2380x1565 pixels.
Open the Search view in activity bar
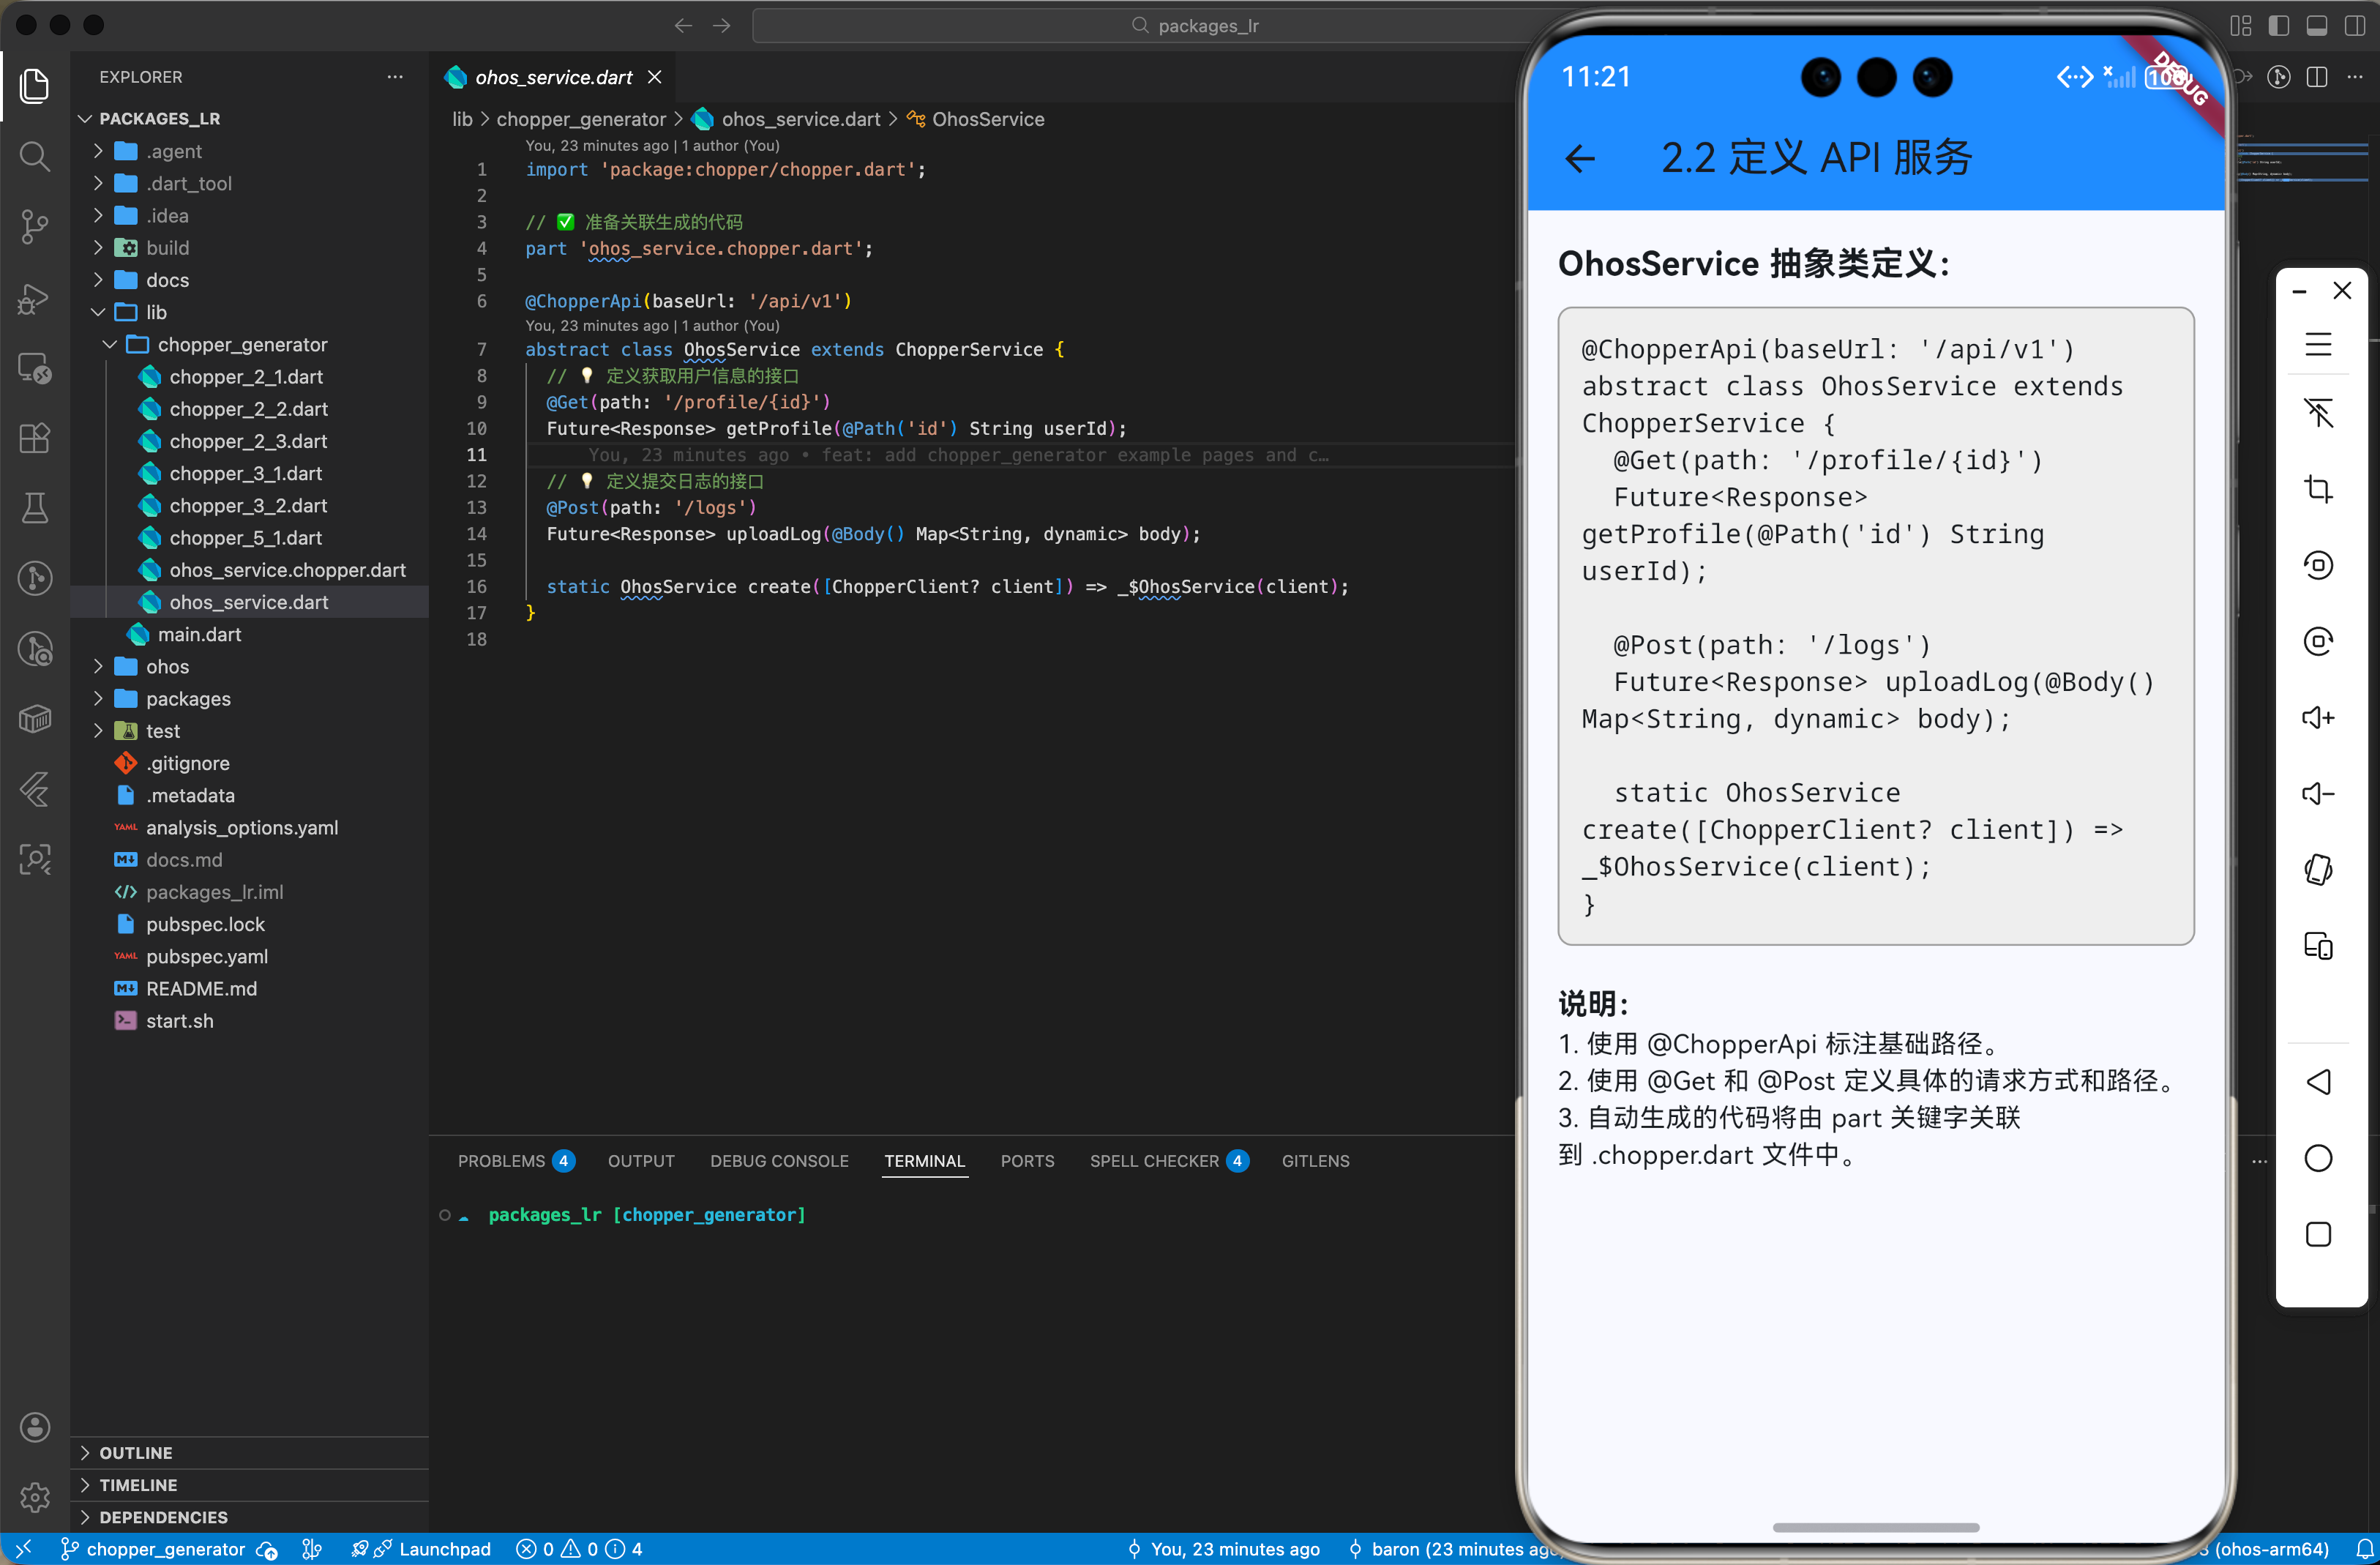click(x=35, y=156)
